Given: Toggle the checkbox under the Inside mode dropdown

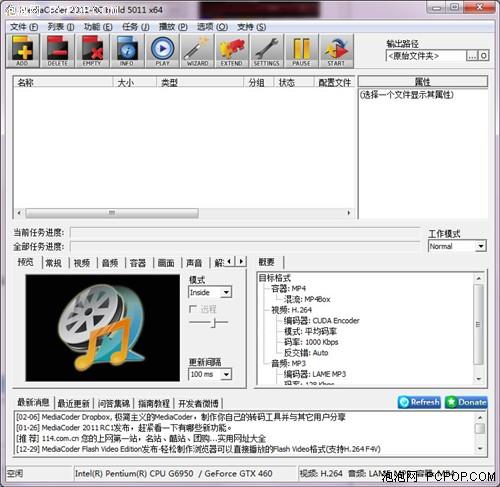Looking at the screenshot, I should [x=193, y=309].
